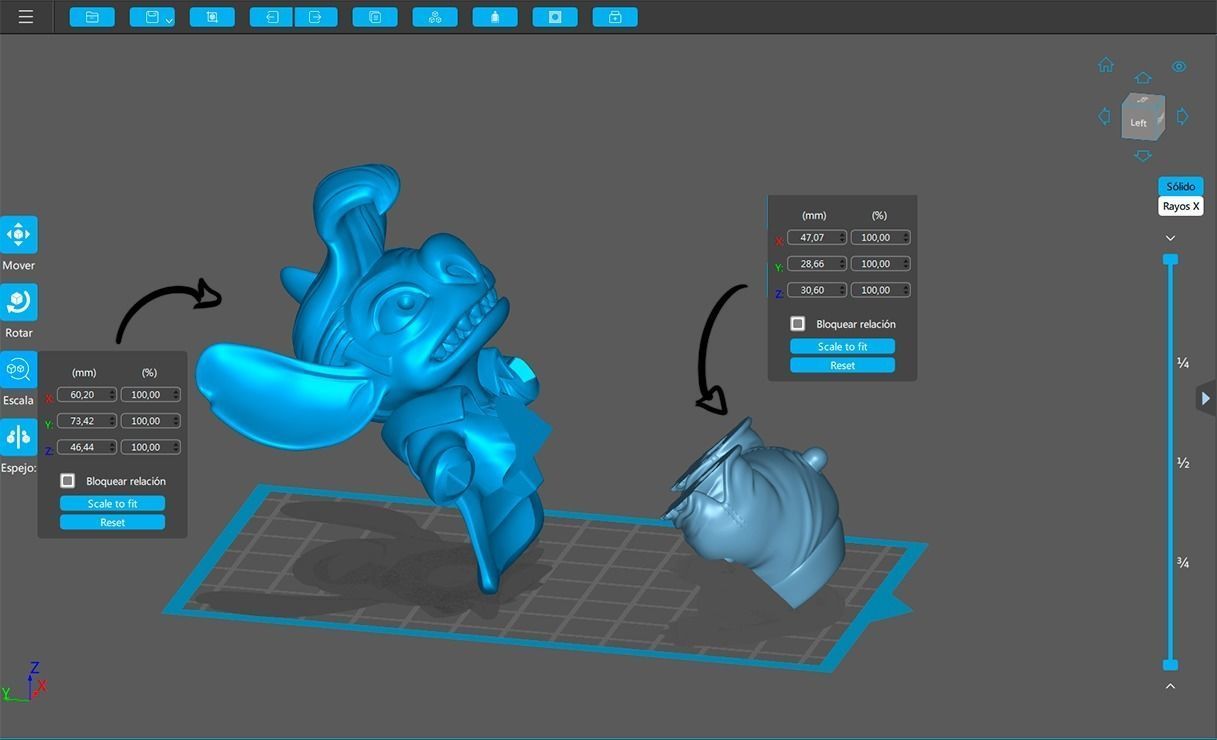This screenshot has width=1217, height=740.
Task: Click the bottom handle of layer slider
Action: click(1170, 665)
